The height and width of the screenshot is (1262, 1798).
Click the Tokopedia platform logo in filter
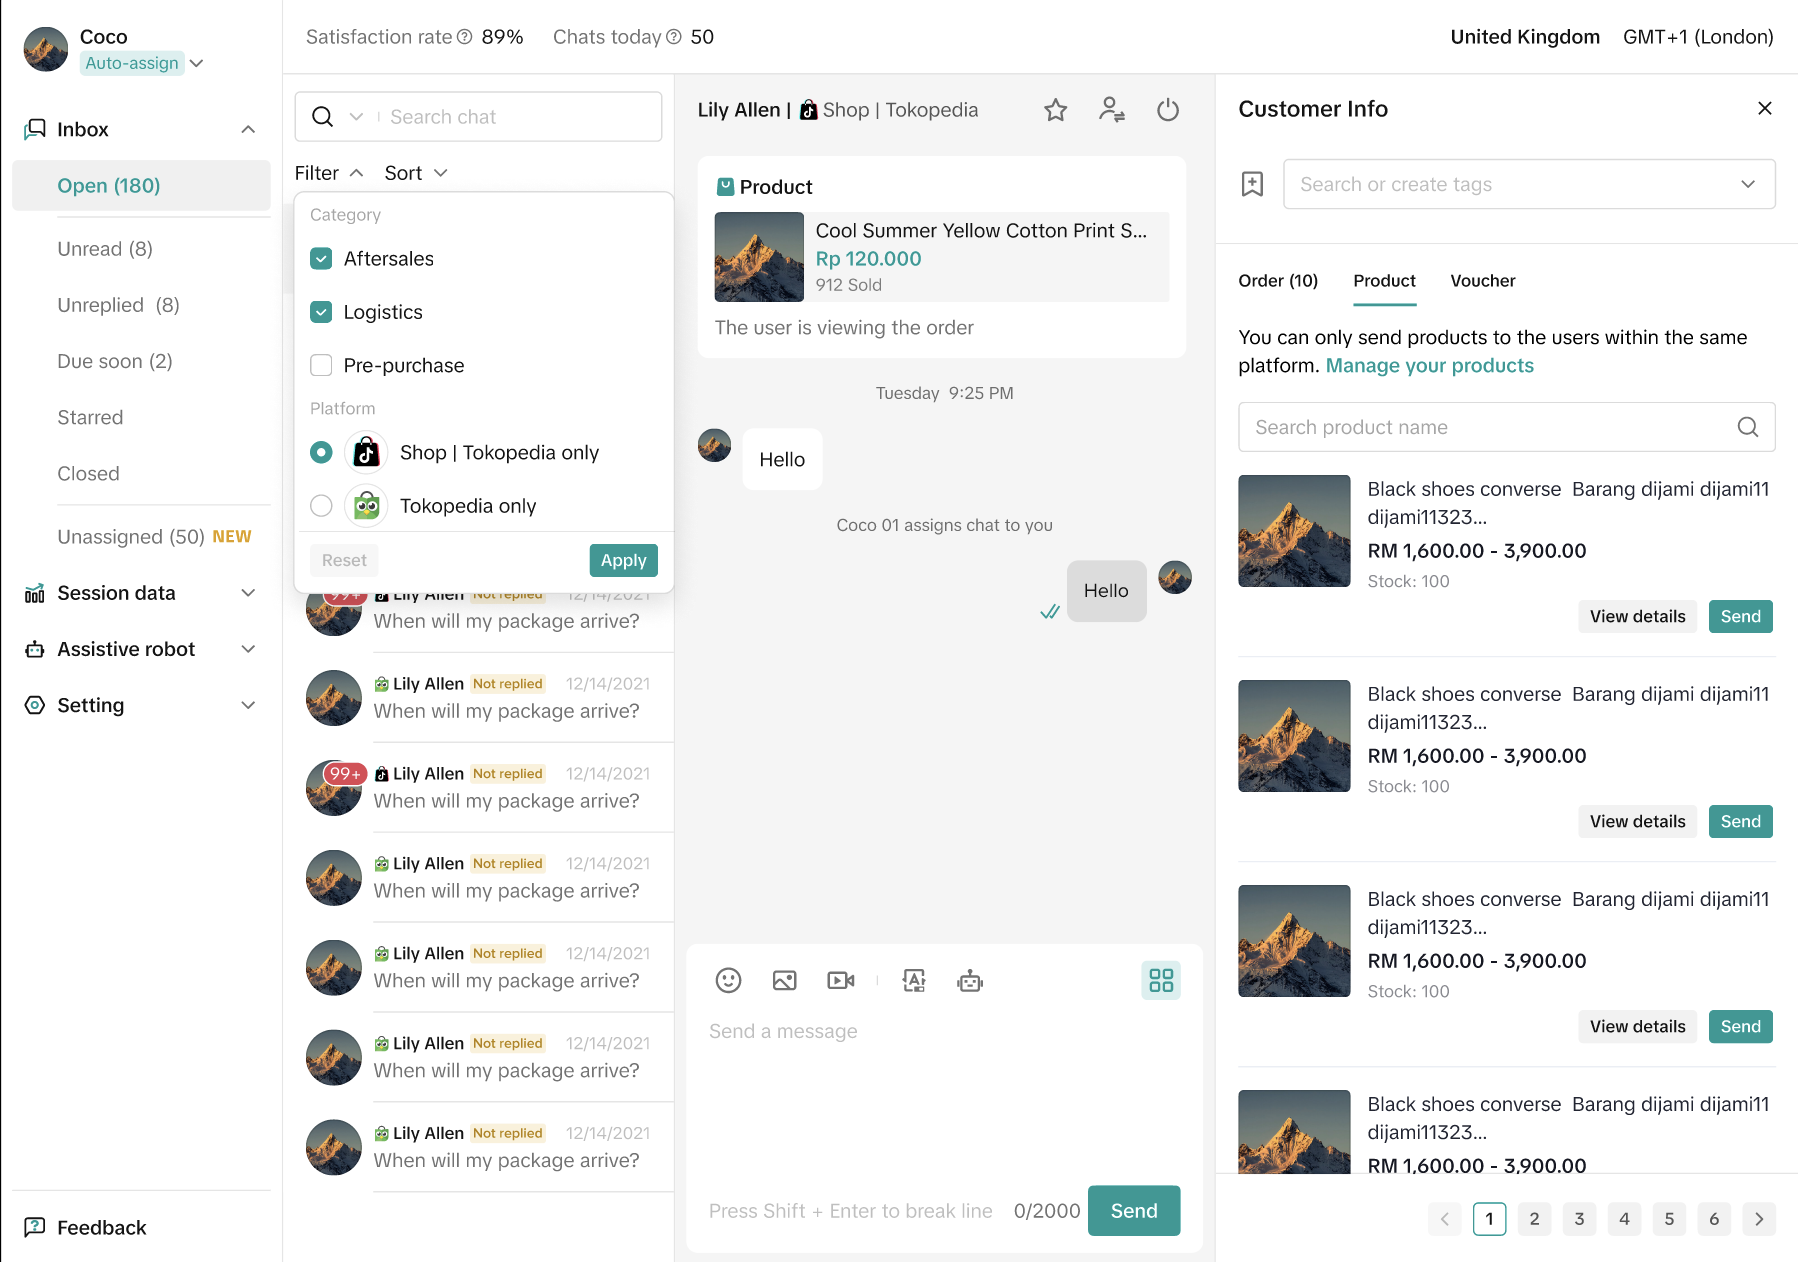[x=367, y=506]
